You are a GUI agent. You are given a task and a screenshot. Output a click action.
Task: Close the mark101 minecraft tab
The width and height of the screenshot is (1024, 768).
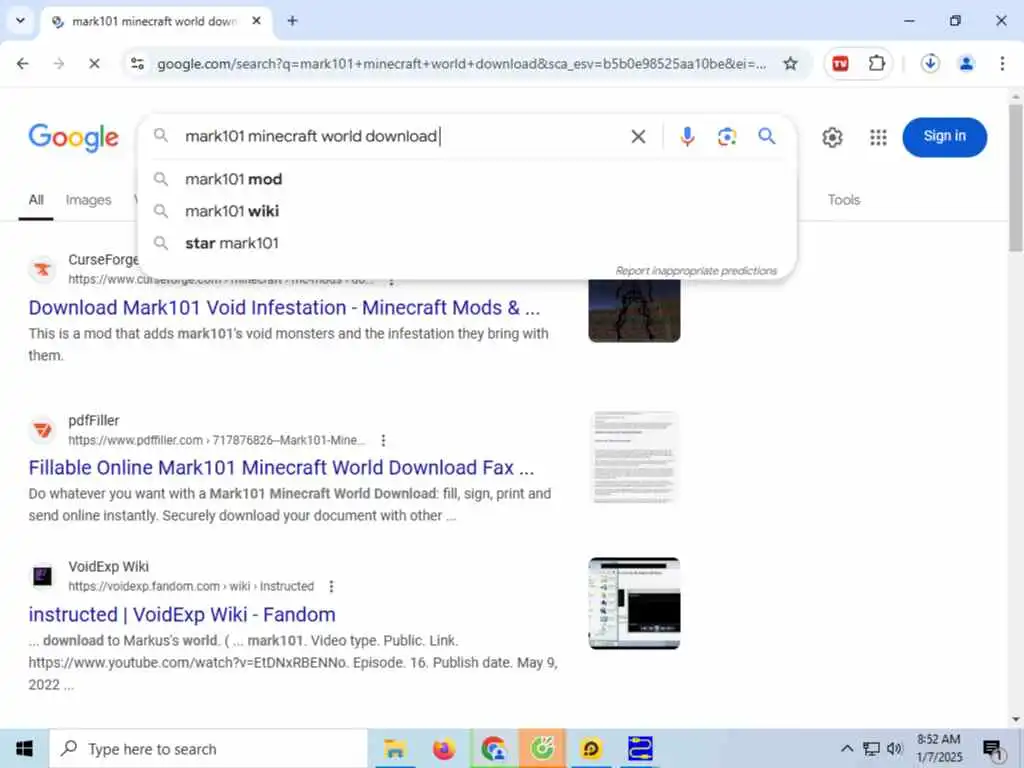(x=257, y=21)
